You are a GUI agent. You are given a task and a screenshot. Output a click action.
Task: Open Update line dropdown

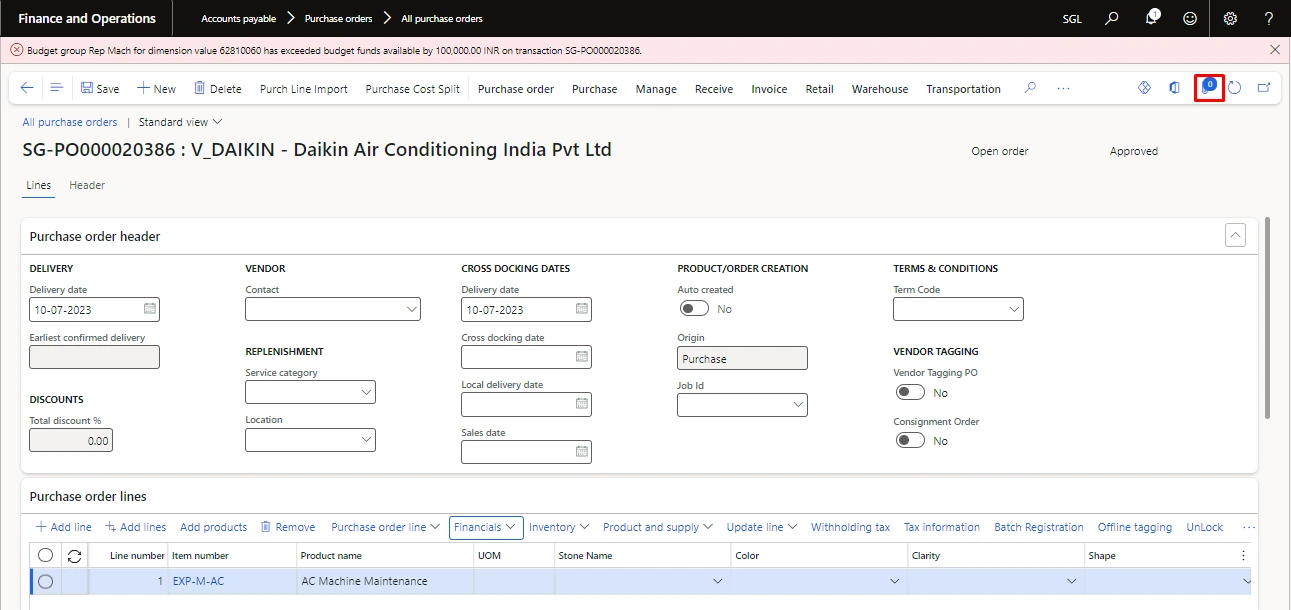click(x=762, y=527)
